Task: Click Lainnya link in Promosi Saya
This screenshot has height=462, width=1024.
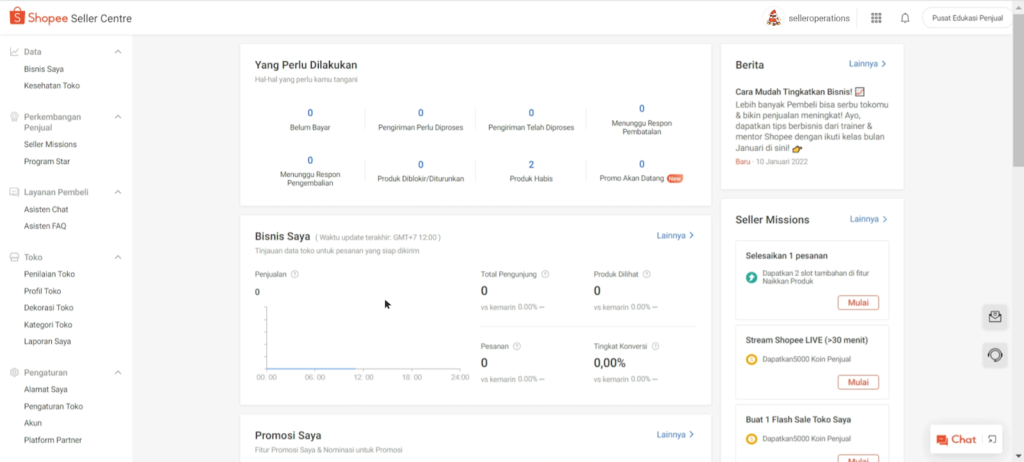Action: coord(675,435)
